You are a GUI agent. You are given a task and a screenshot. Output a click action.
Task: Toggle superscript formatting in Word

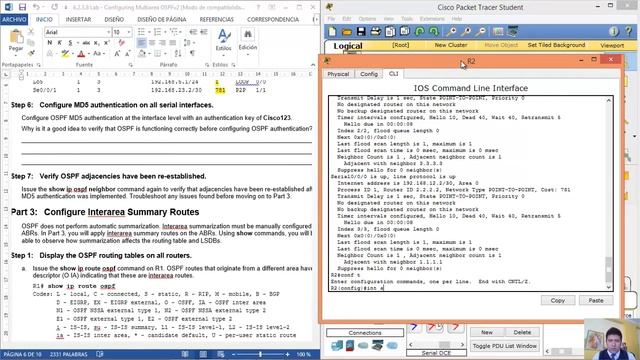point(107,42)
